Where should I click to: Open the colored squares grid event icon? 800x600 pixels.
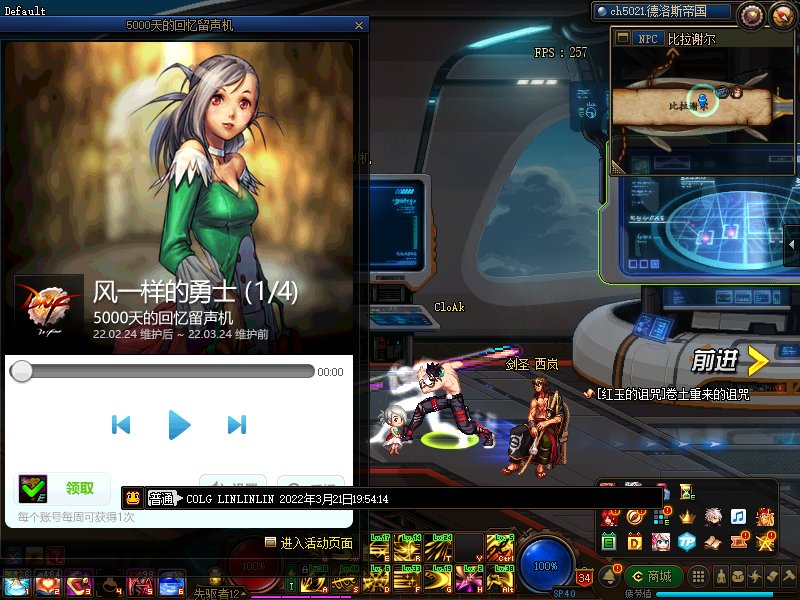point(661,517)
